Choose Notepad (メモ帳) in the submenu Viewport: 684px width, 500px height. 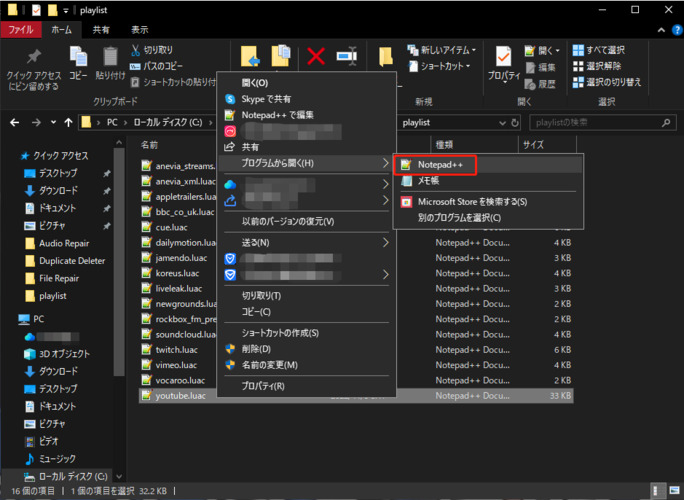click(488, 181)
